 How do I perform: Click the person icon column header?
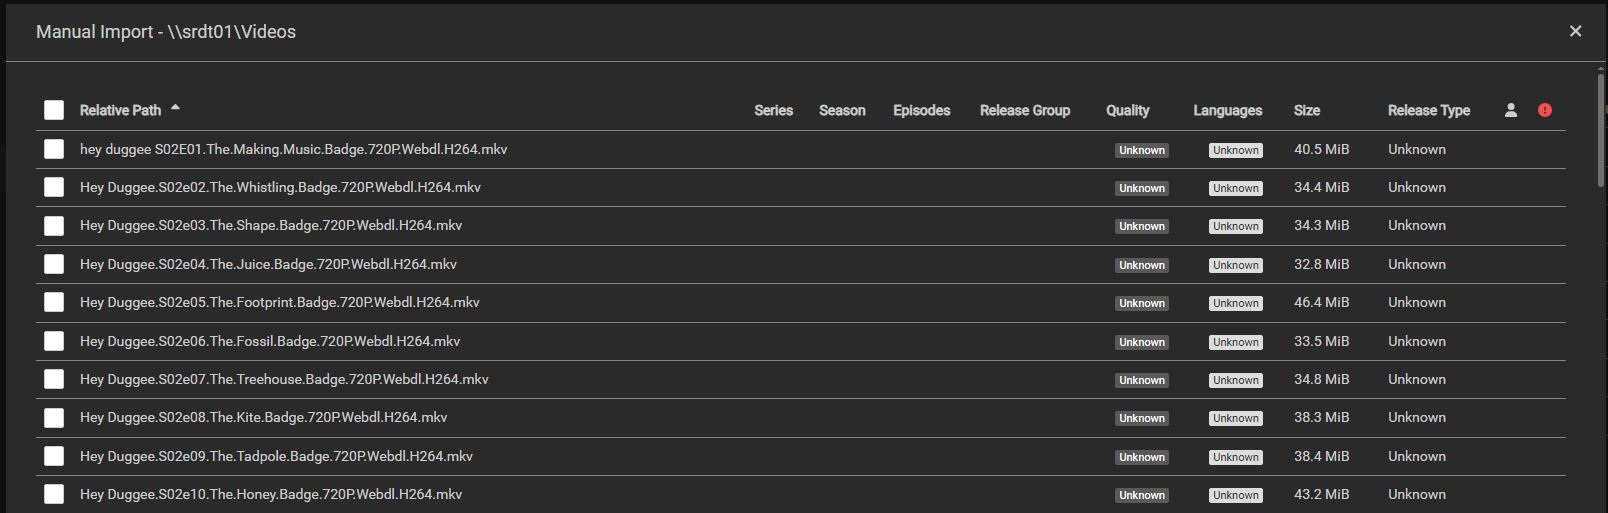pos(1511,110)
